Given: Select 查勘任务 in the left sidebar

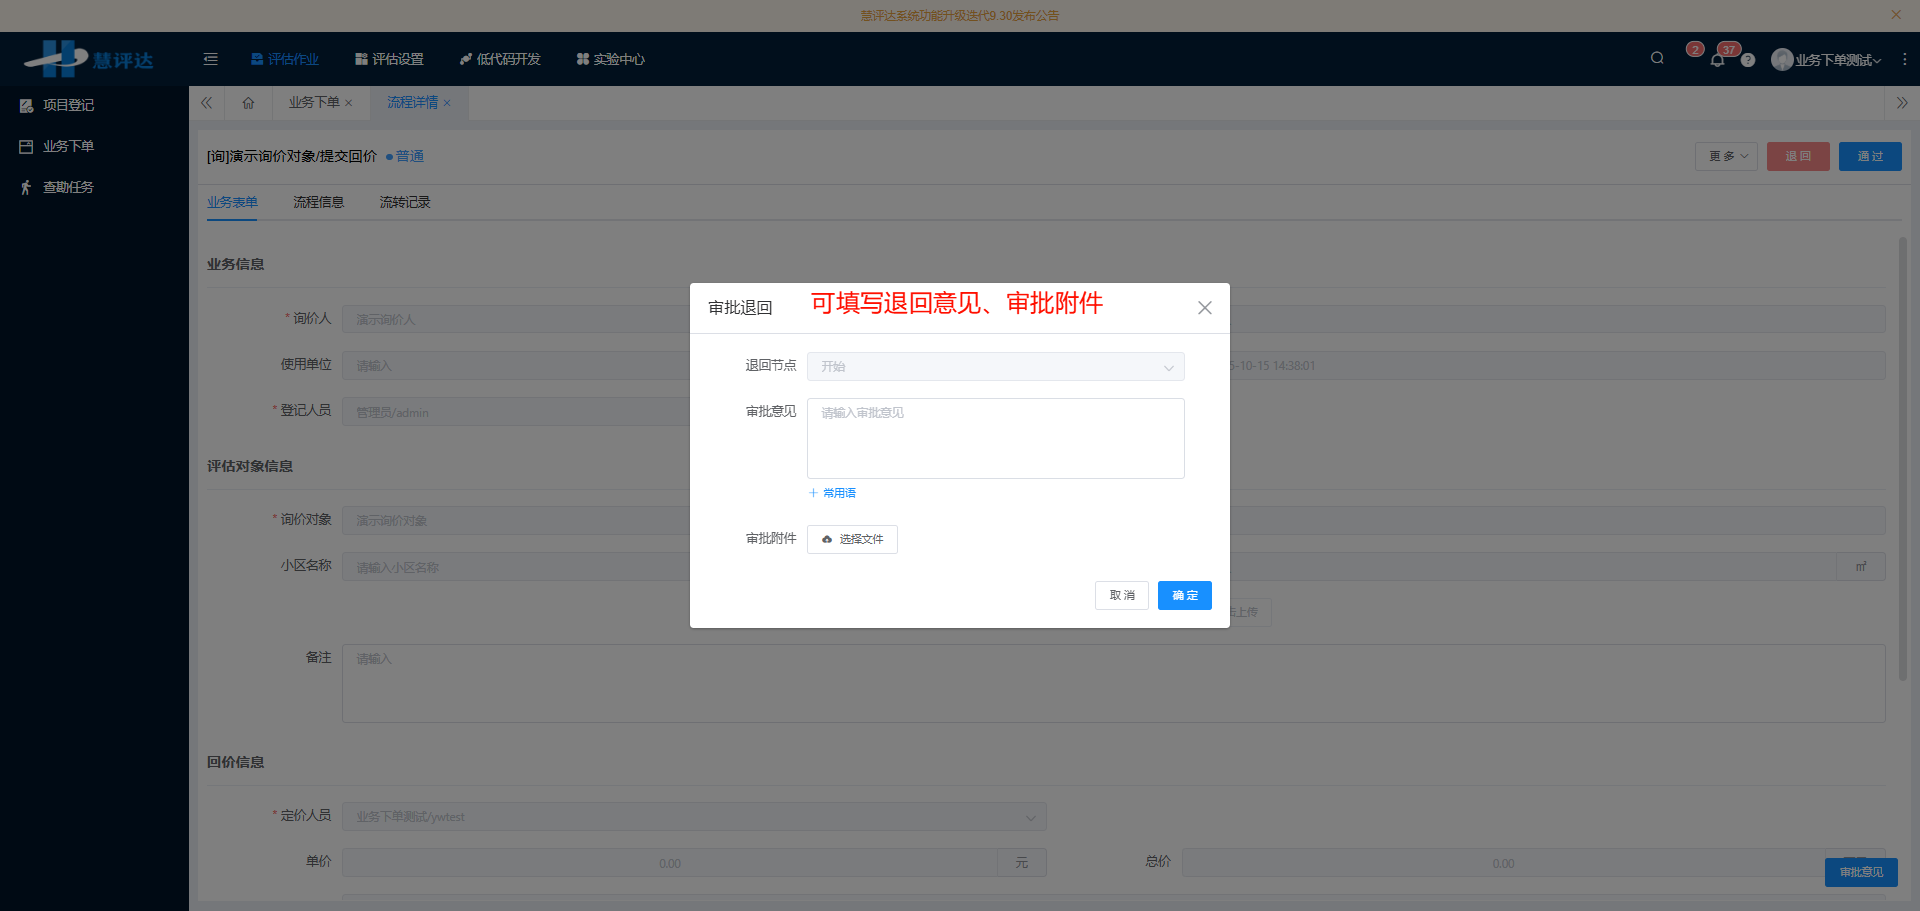Looking at the screenshot, I should click(x=68, y=187).
